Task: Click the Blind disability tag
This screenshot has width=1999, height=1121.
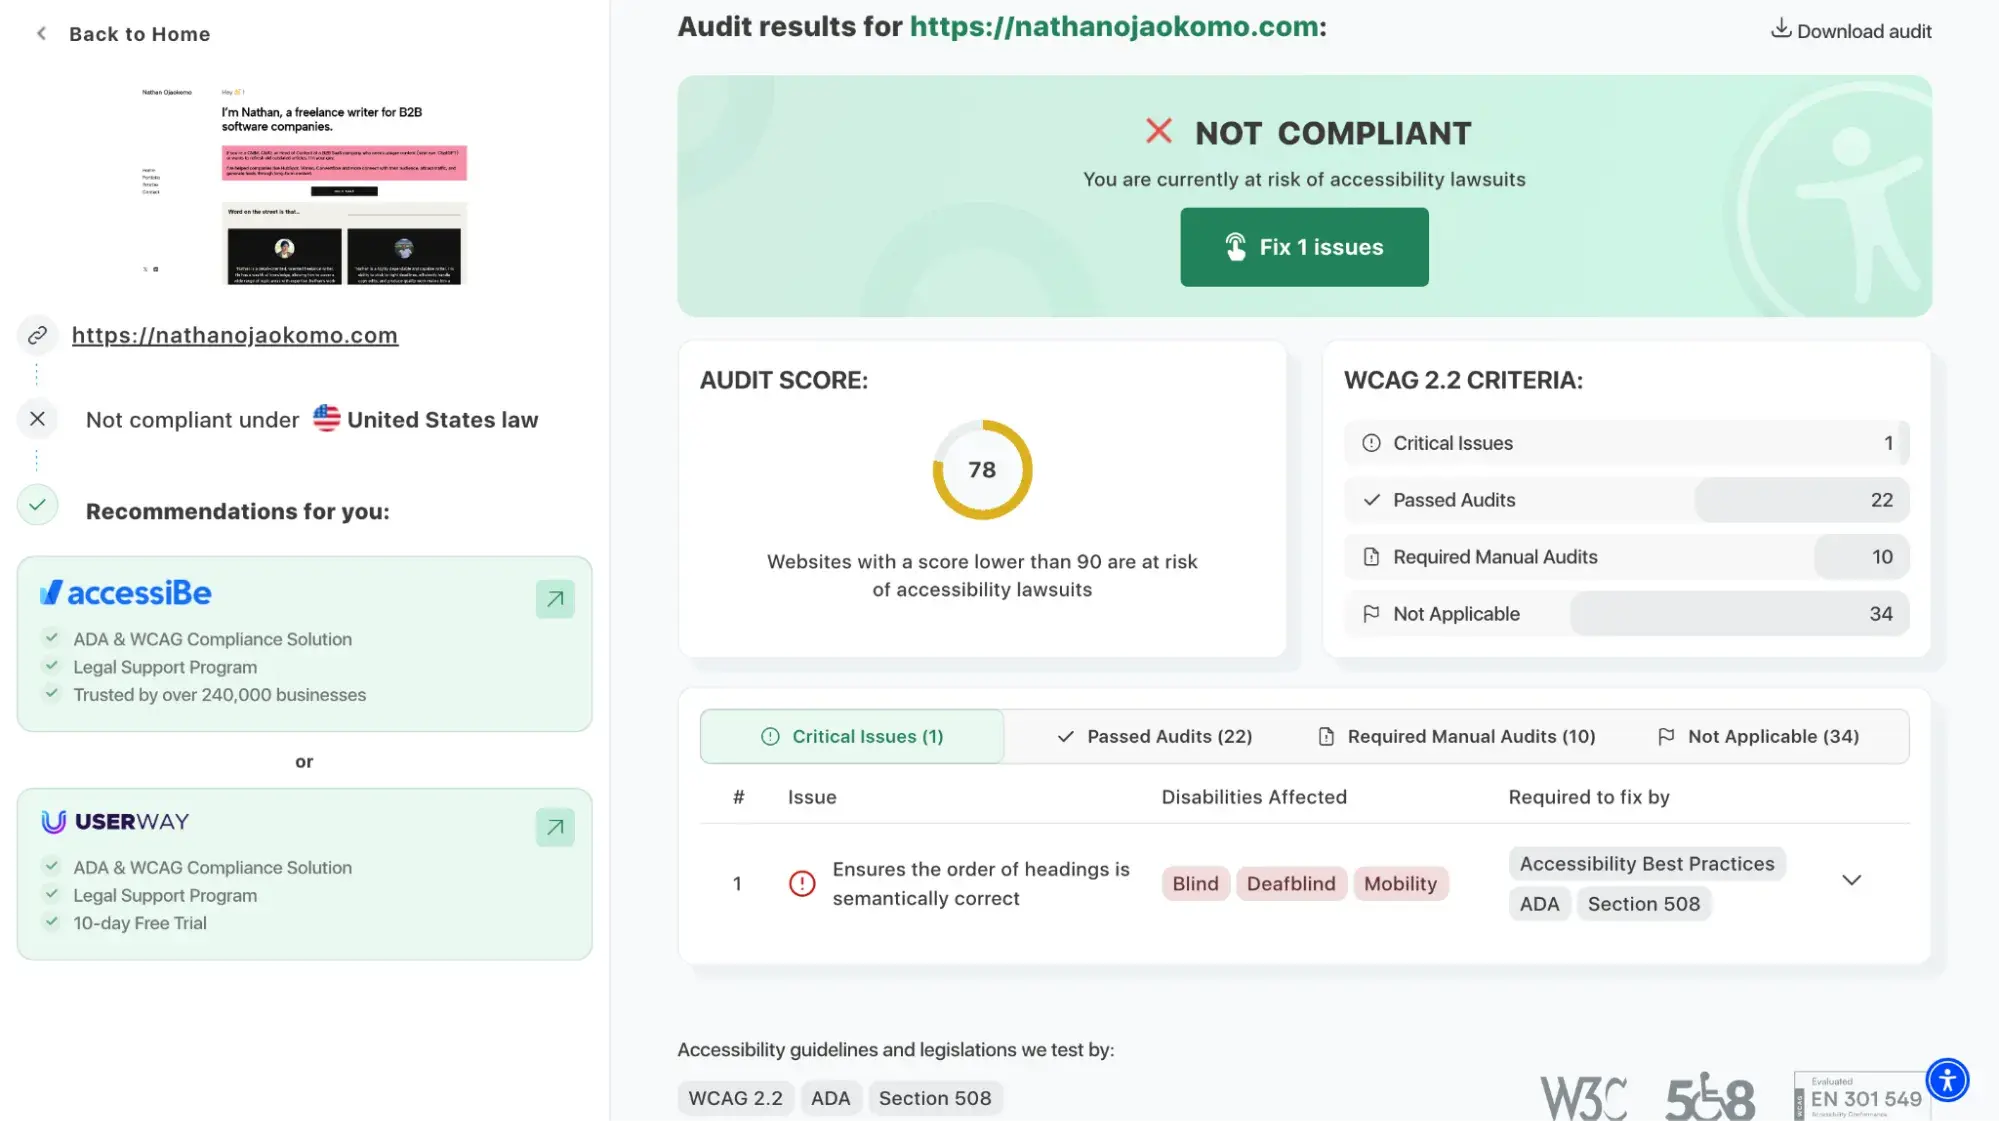Action: (1195, 884)
